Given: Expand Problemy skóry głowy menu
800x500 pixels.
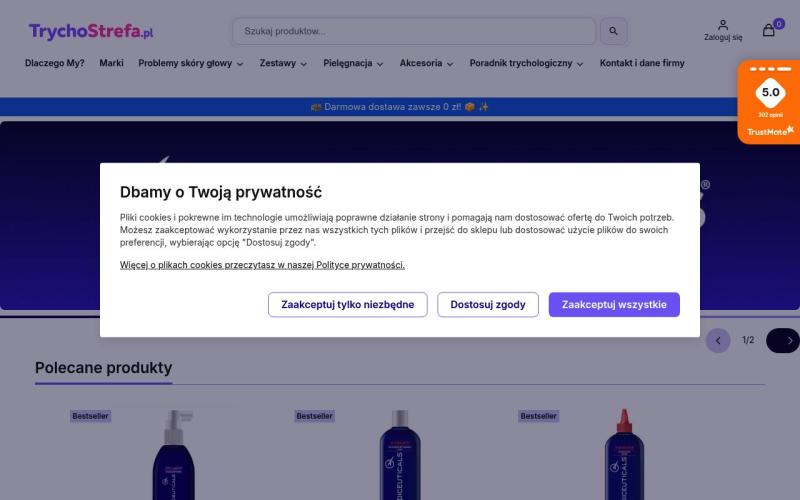Looking at the screenshot, I should point(191,63).
